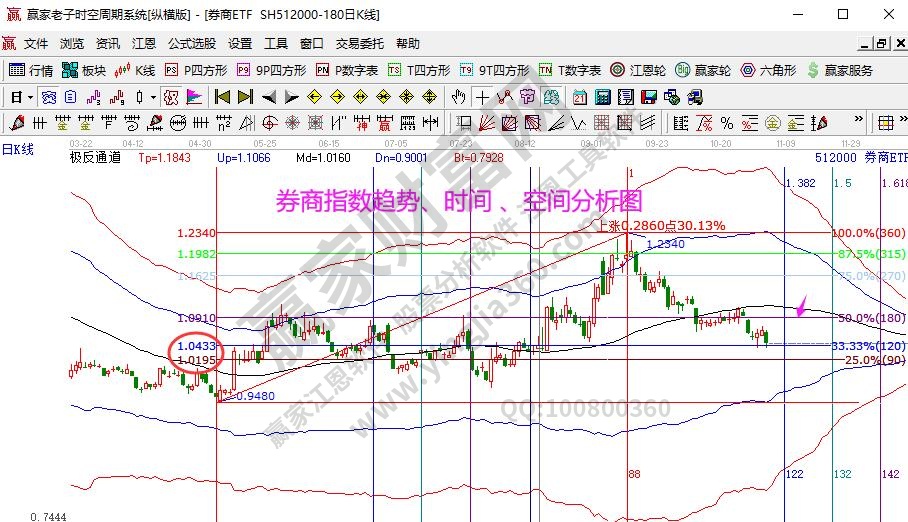Image resolution: width=908 pixels, height=522 pixels.
Task: Toggle the flag marker display button
Action: coord(194,97)
